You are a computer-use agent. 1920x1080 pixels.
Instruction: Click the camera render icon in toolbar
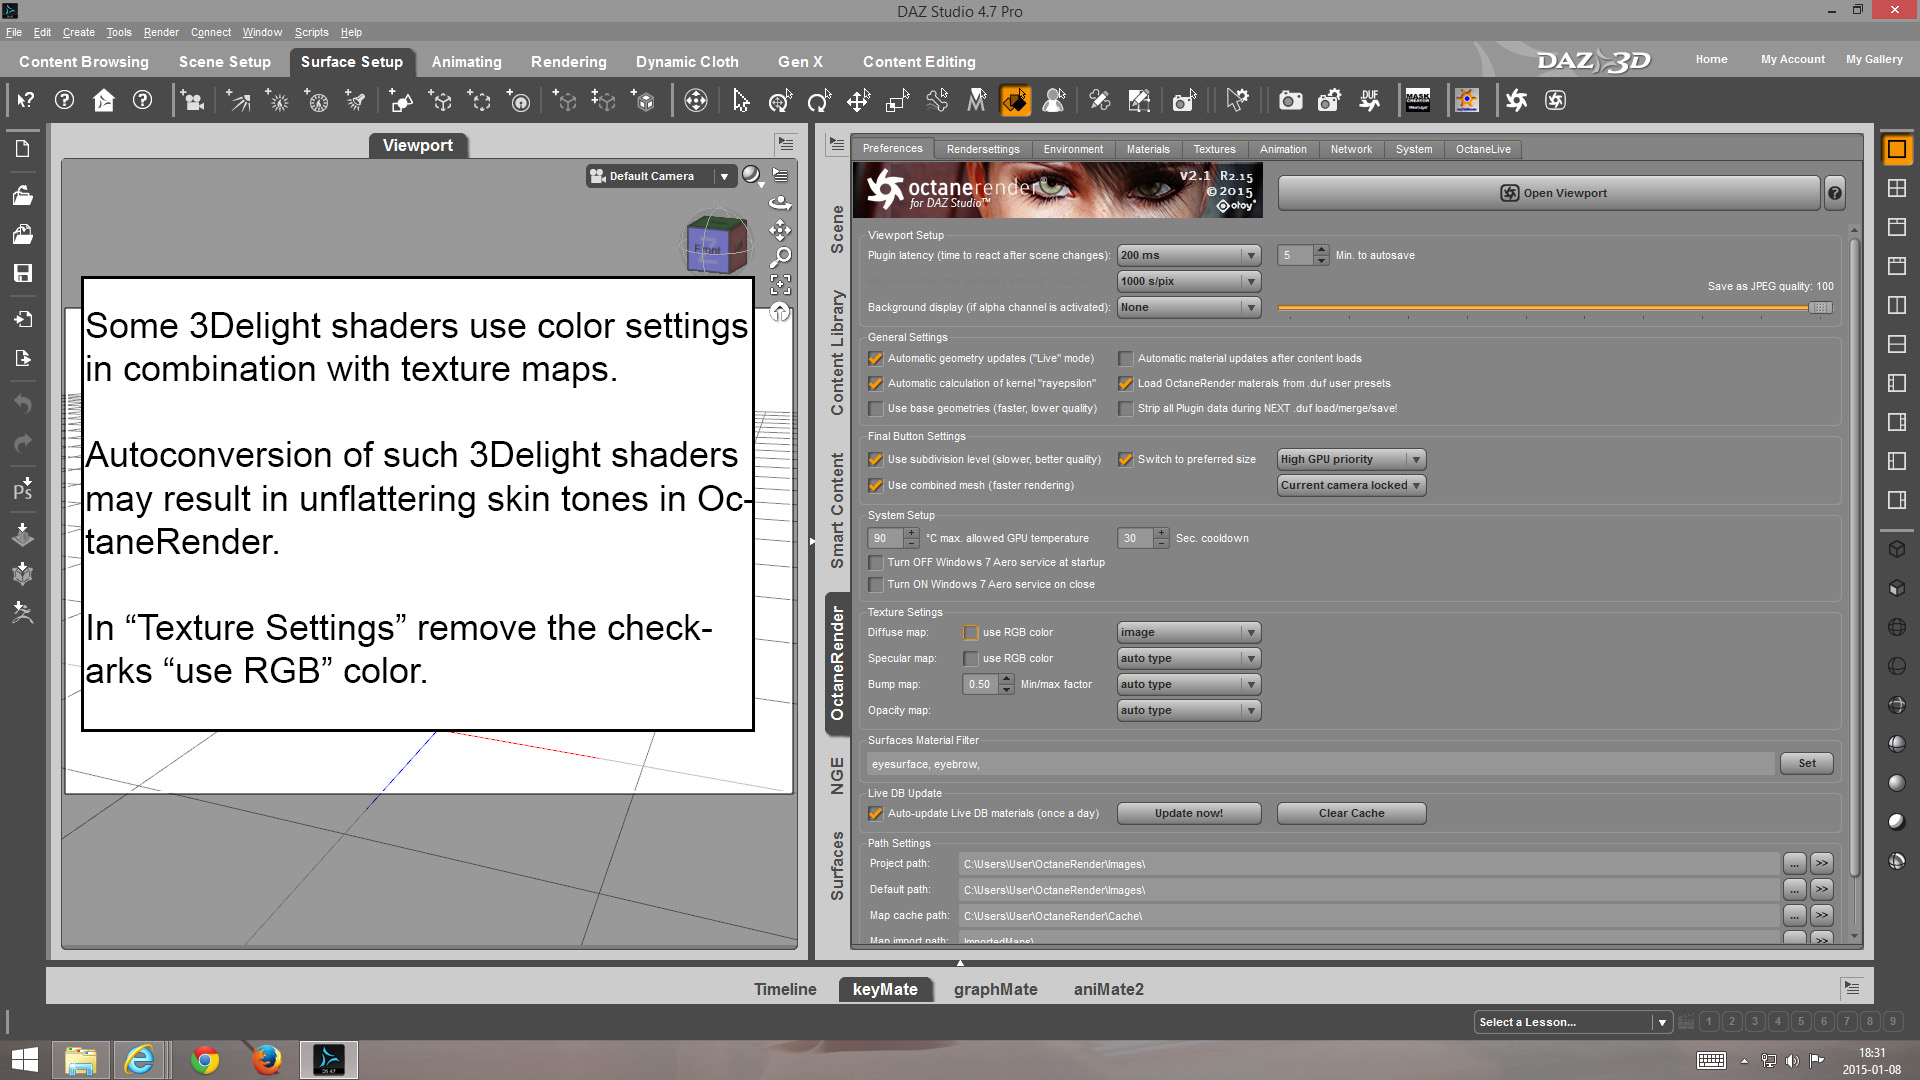point(1290,100)
